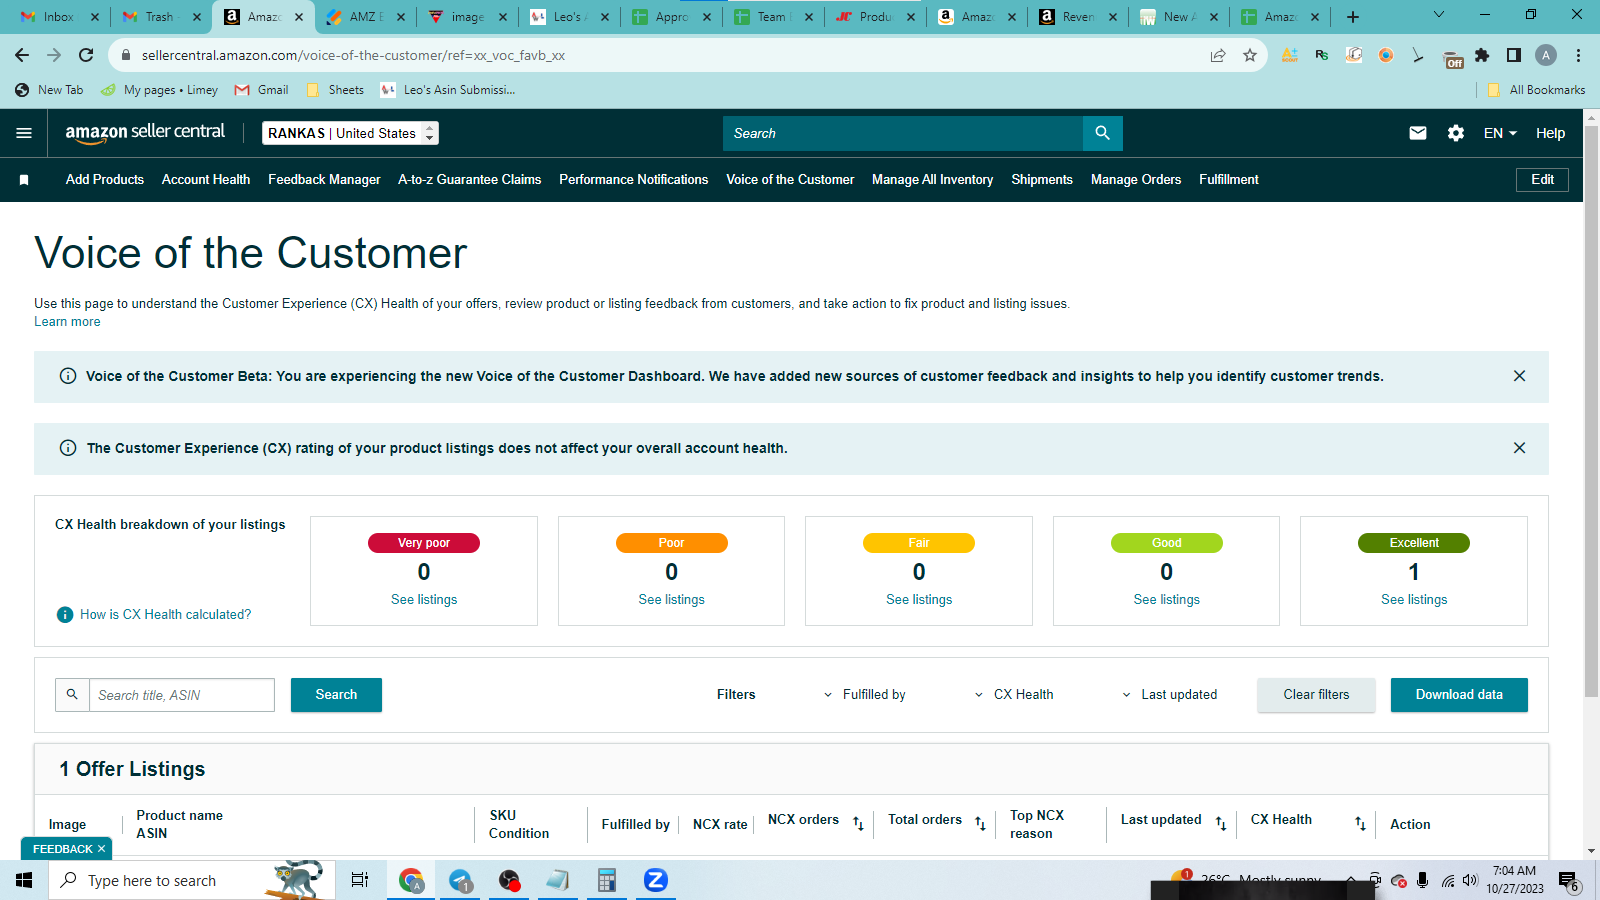Expand the Fulfilled by filter

pos(865,695)
